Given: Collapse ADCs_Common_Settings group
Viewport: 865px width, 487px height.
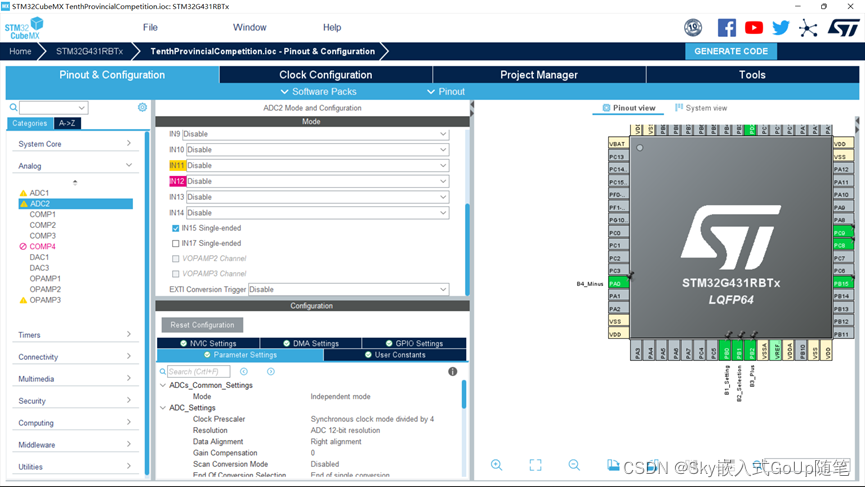Looking at the screenshot, I should pos(163,385).
